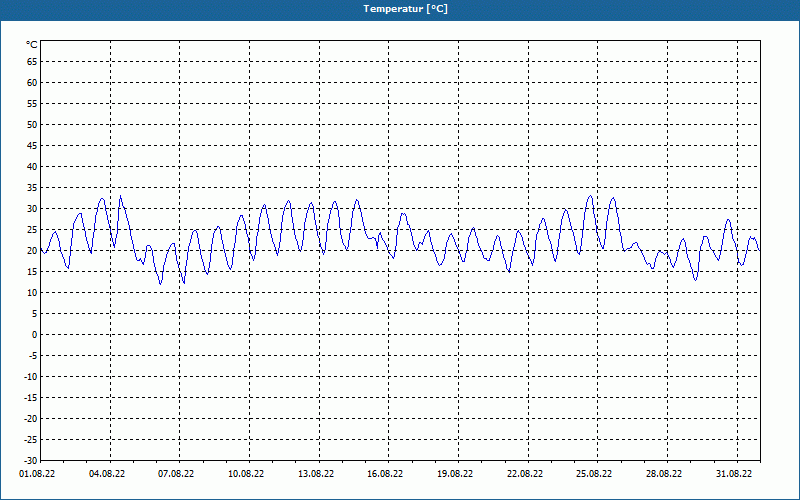The image size is (800, 500).
Task: Select the 16.08.22 x-axis label
Action: 385,474
